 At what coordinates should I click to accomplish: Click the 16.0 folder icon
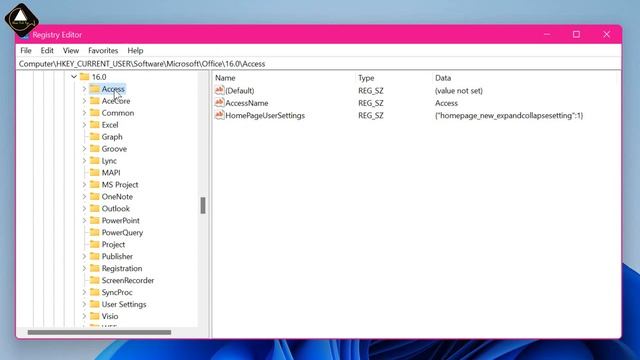[84, 77]
